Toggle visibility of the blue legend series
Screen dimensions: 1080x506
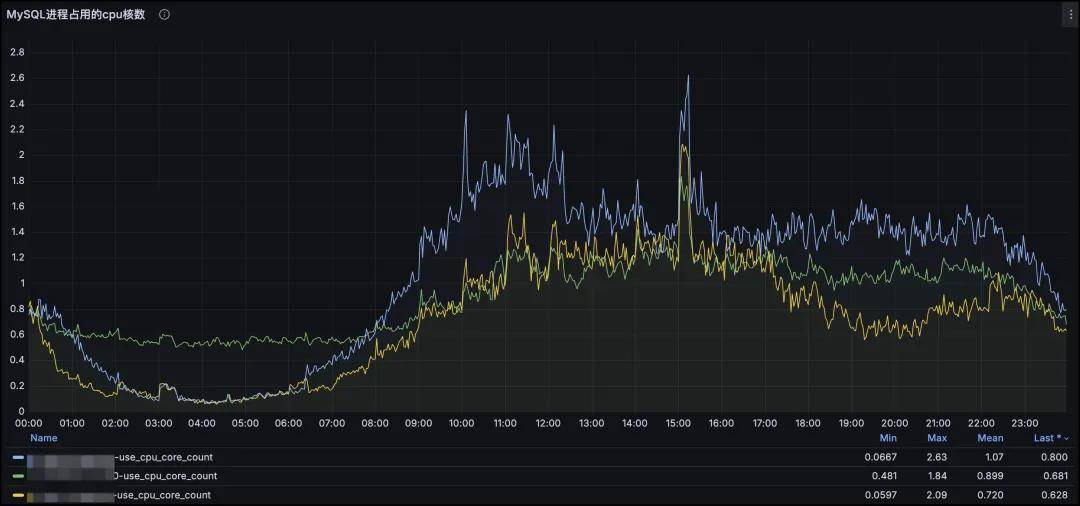pyautogui.click(x=165, y=458)
